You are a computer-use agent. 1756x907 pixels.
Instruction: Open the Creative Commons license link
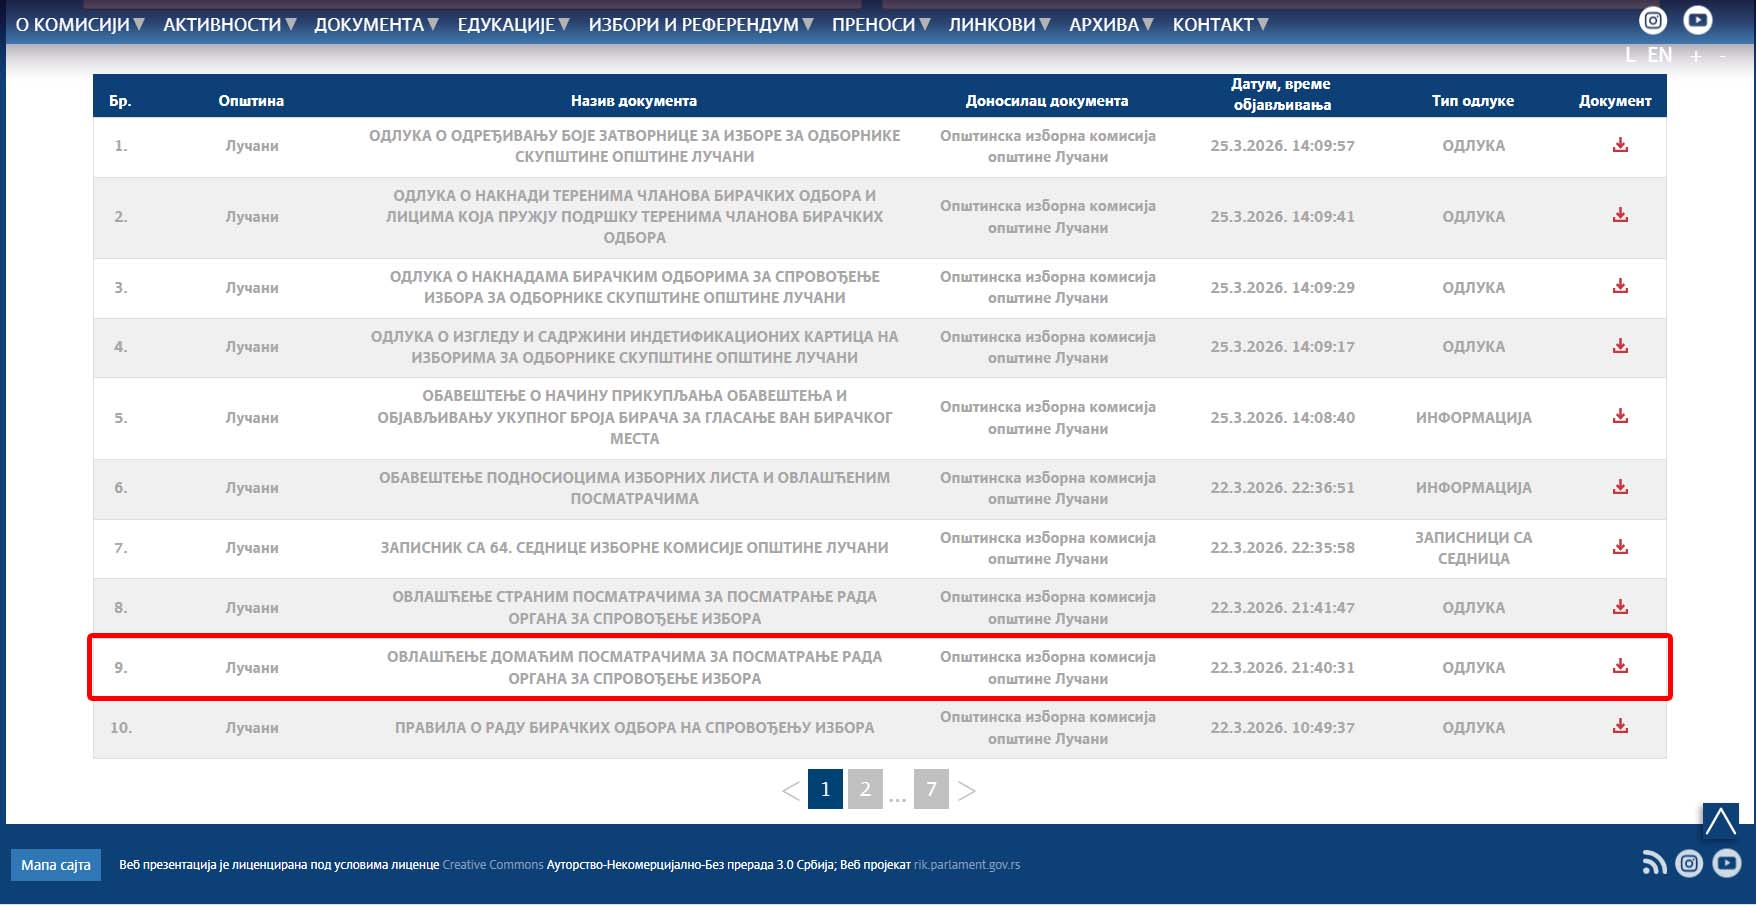click(x=493, y=865)
